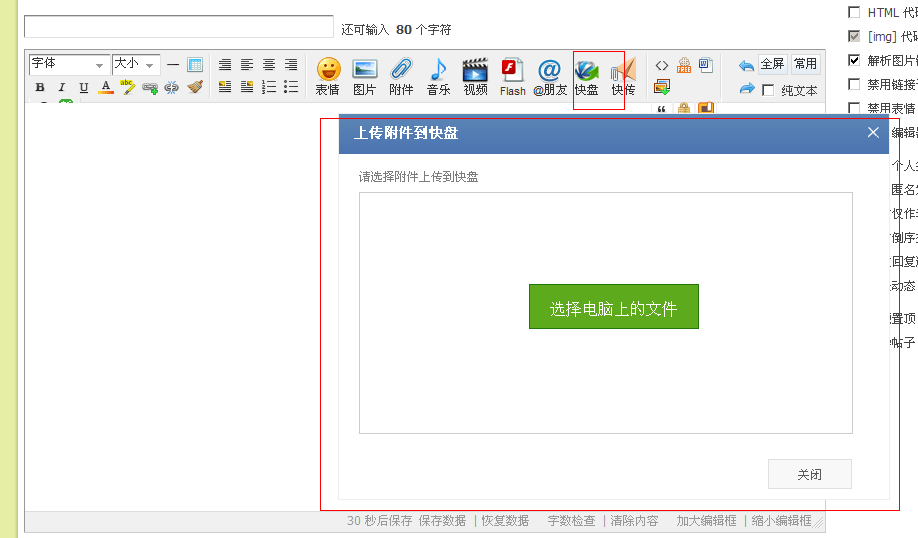The height and width of the screenshot is (538, 918).
Task: Click the 清除内容 link
Action: (x=634, y=521)
